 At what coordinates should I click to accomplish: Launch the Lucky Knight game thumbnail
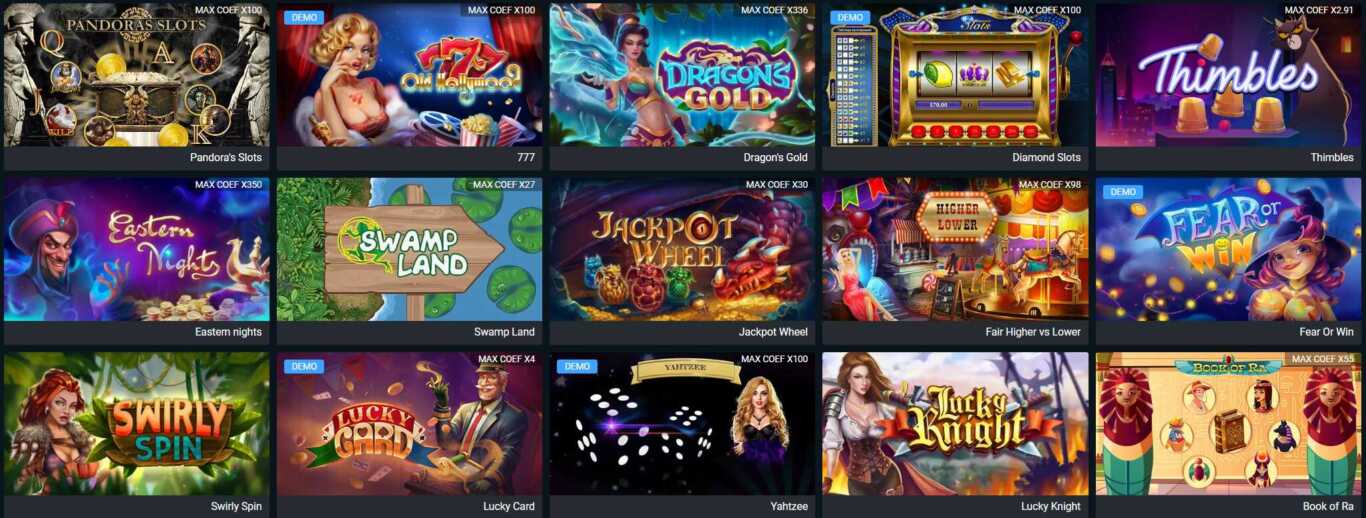click(x=955, y=423)
